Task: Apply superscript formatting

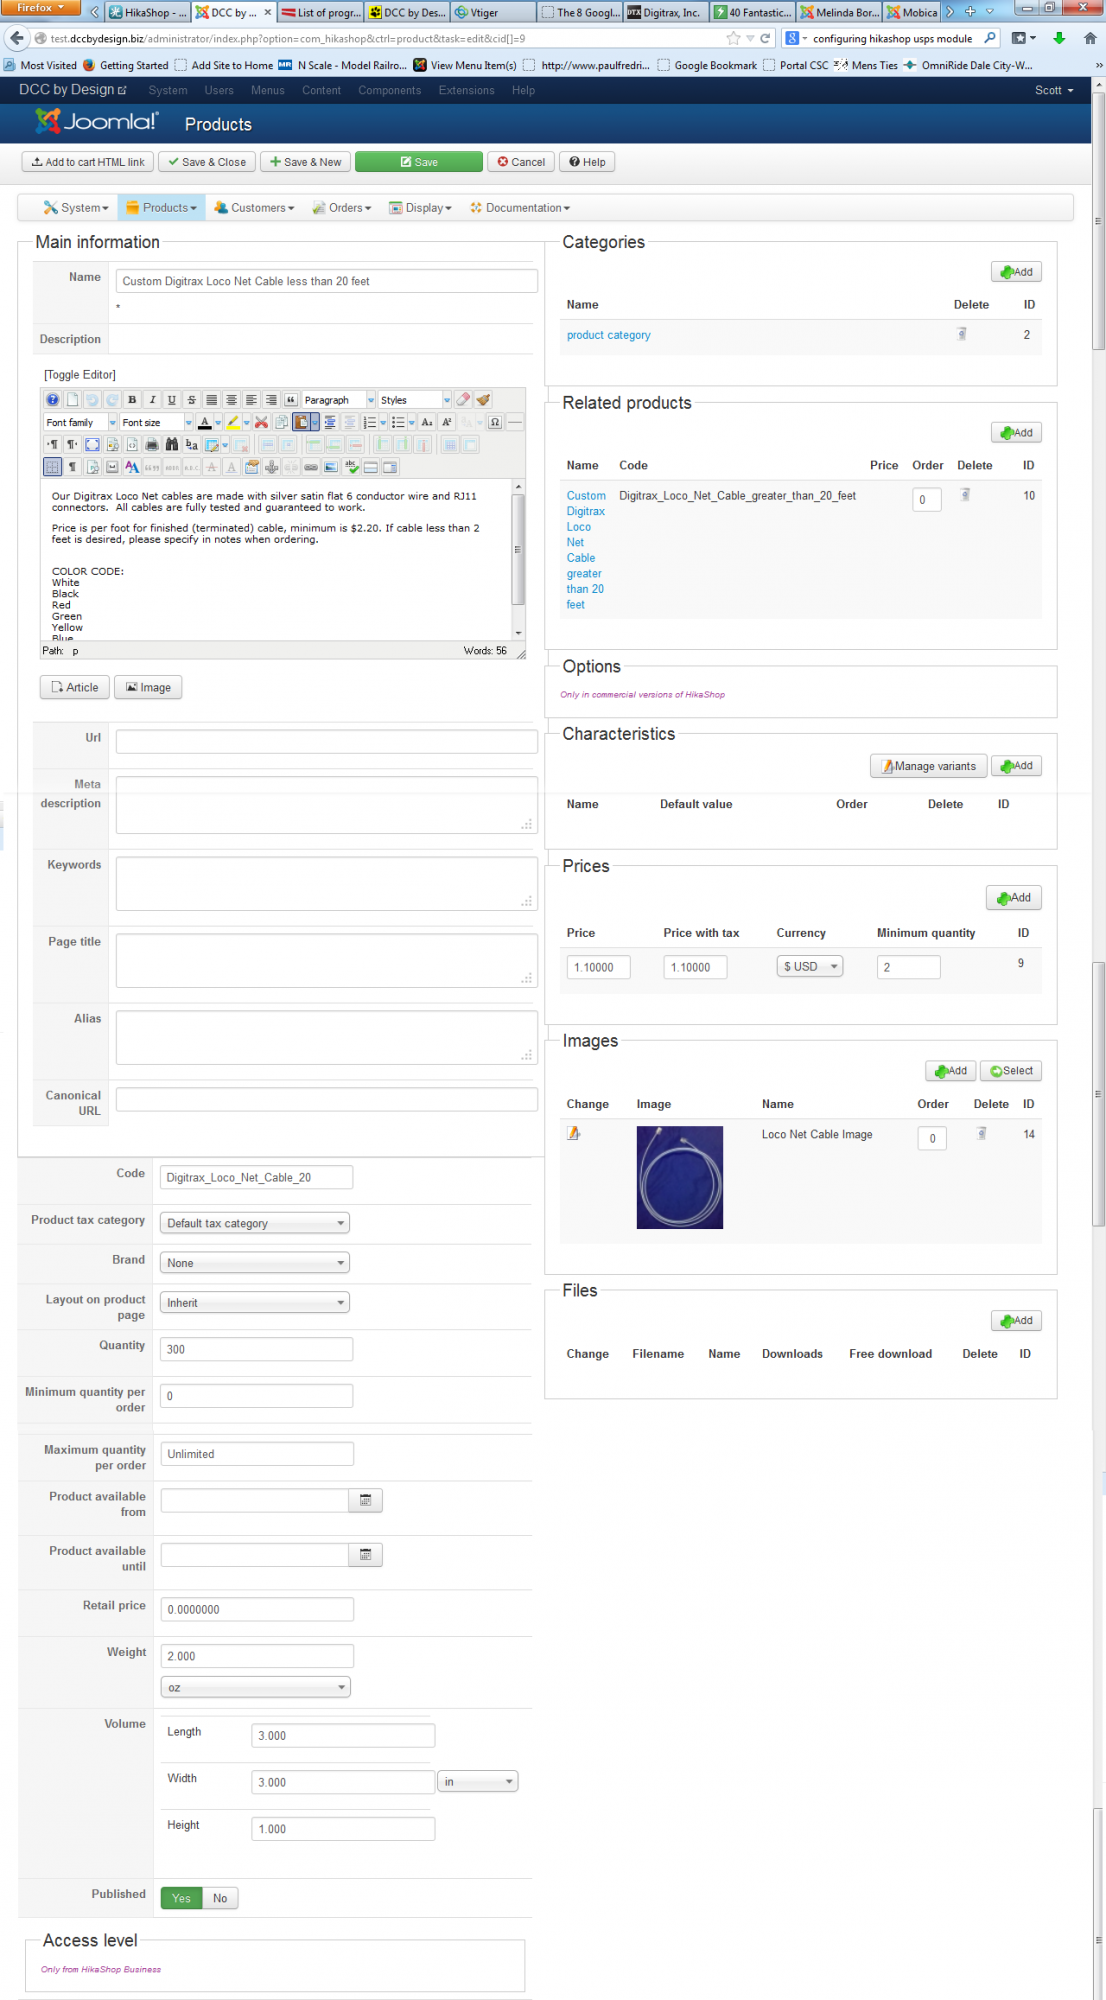Action: pos(446,422)
